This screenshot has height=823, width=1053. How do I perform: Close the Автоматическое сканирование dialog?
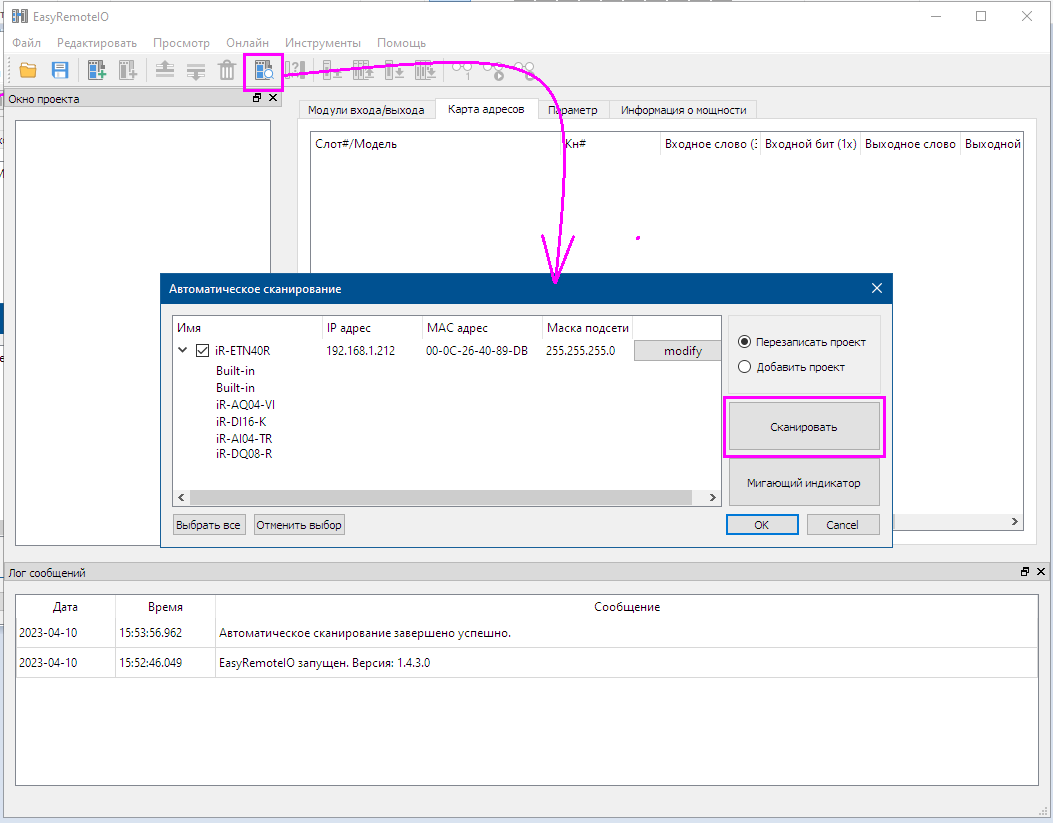tap(877, 288)
